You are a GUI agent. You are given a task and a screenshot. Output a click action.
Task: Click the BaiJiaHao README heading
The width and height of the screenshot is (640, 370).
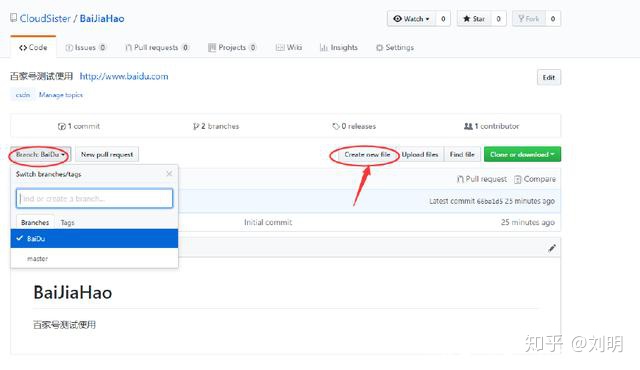click(73, 292)
